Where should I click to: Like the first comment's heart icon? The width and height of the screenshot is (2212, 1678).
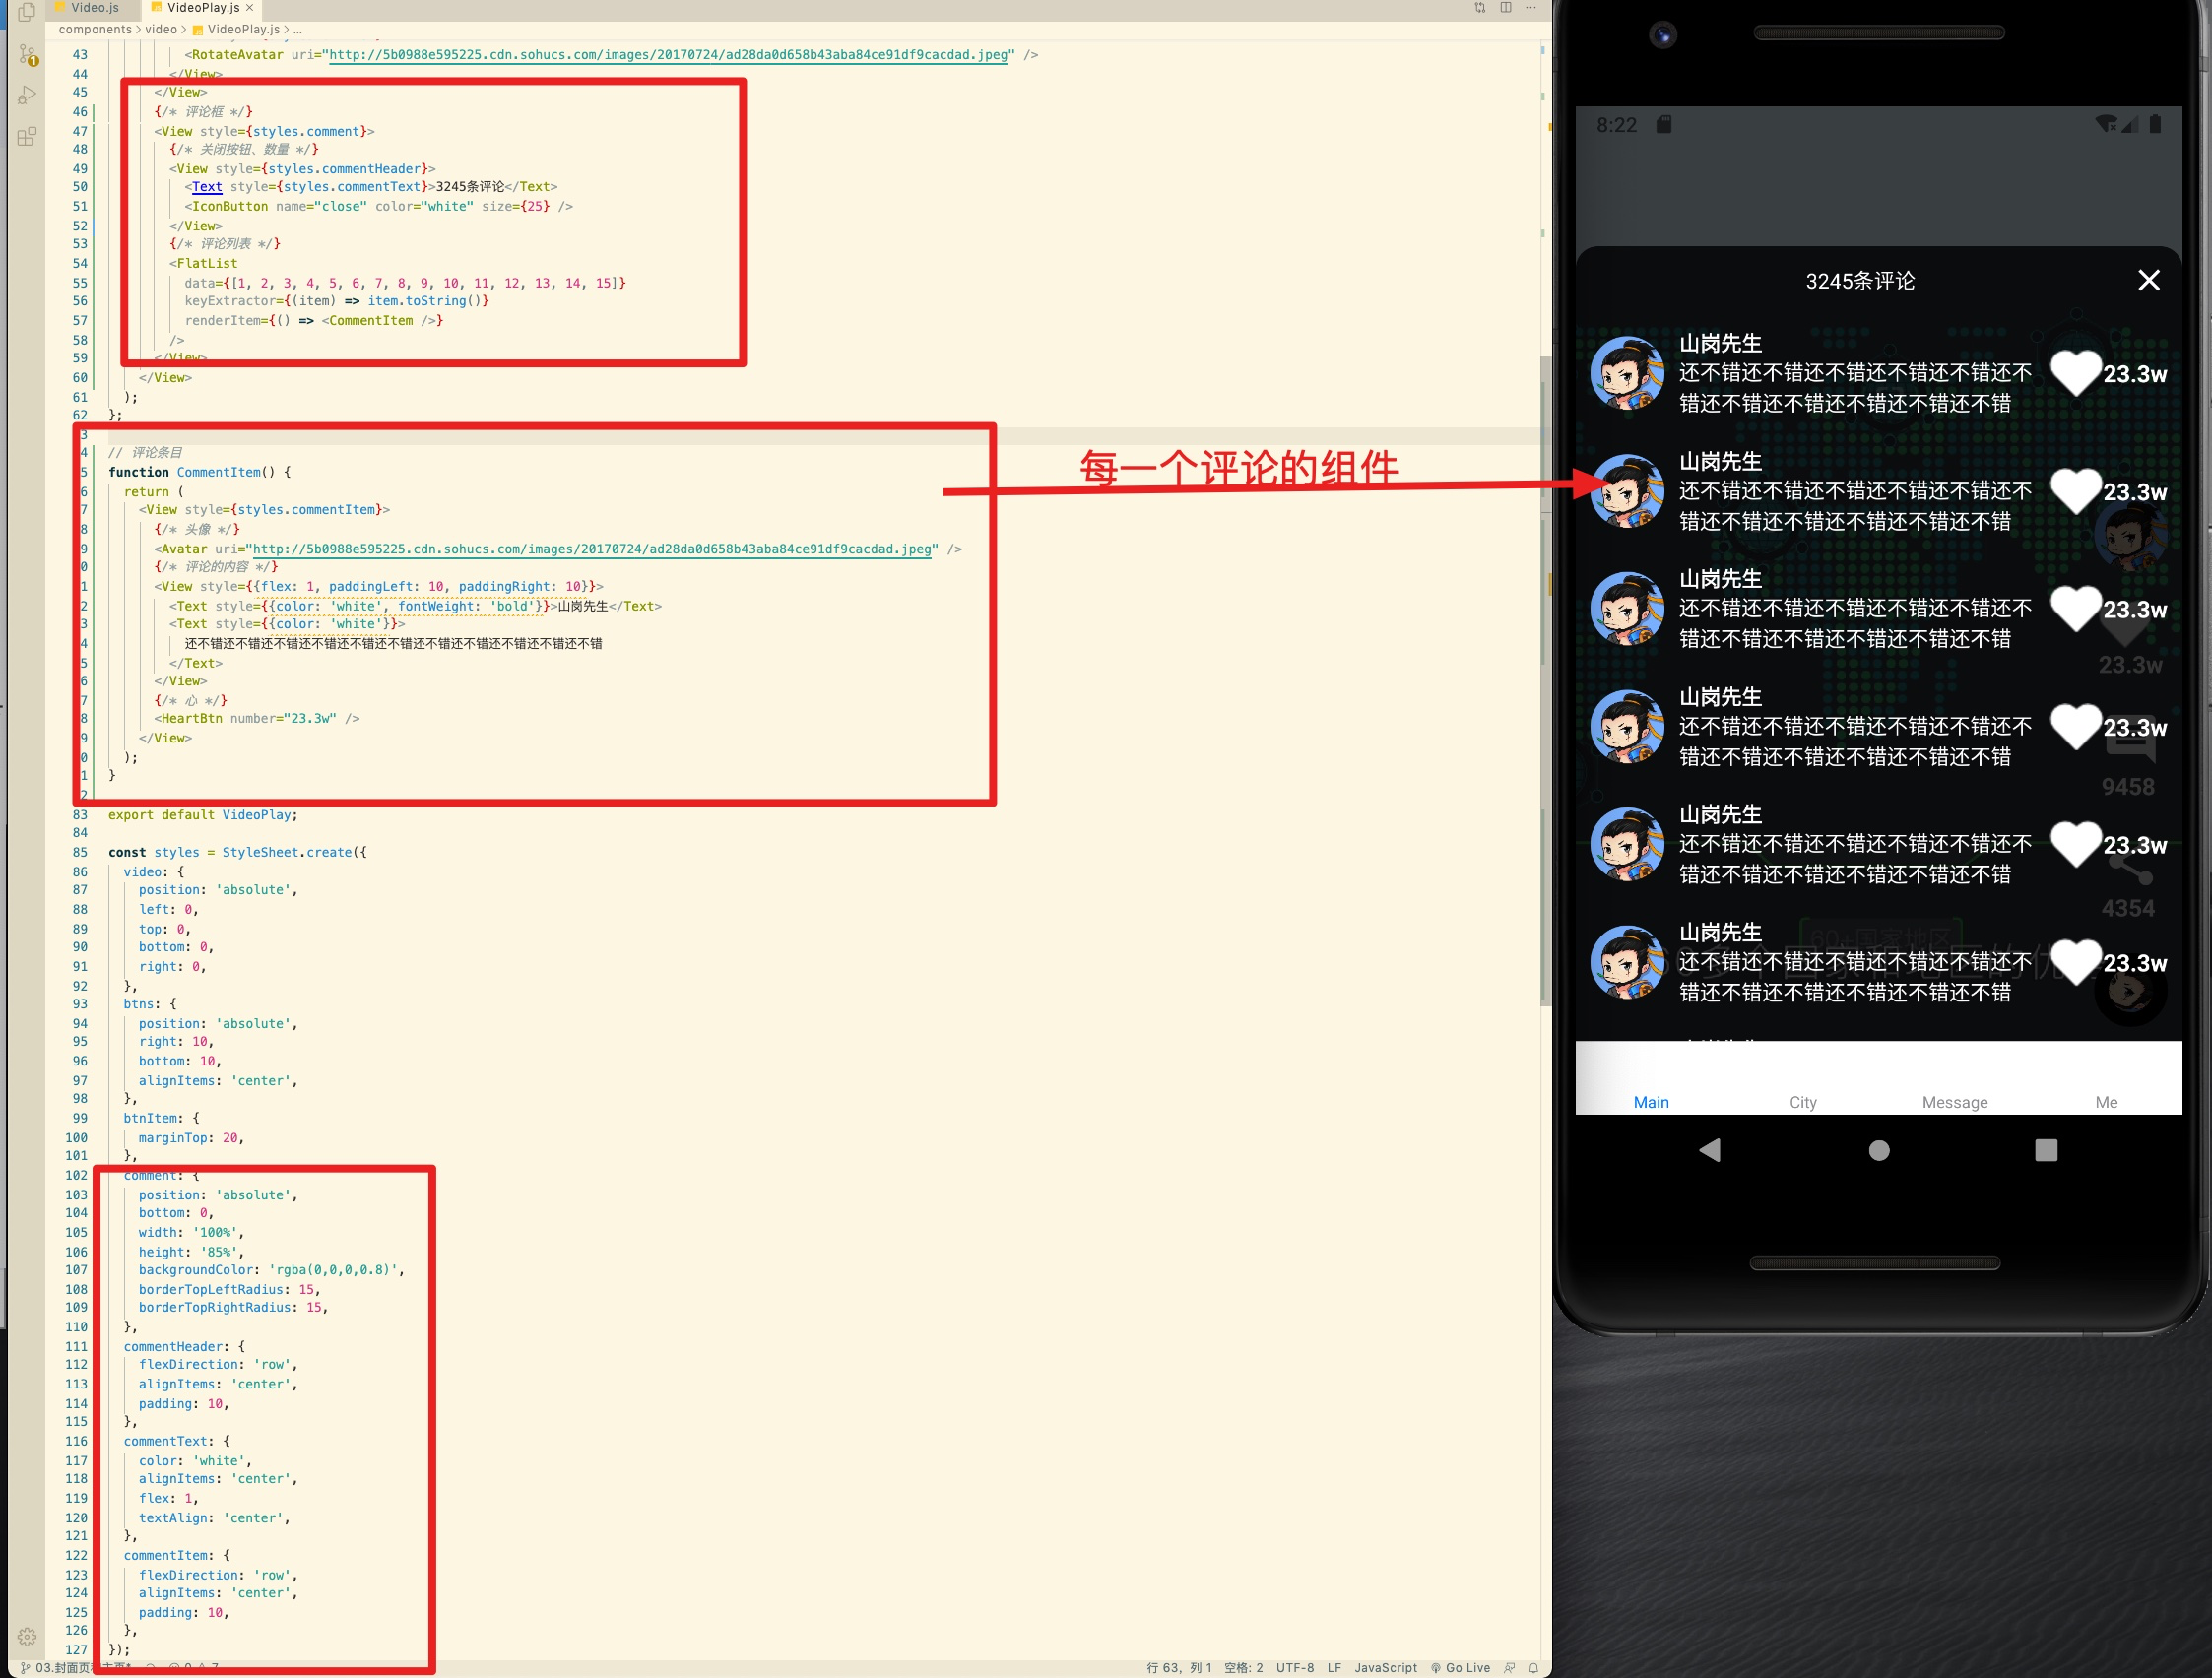pyautogui.click(x=2076, y=373)
